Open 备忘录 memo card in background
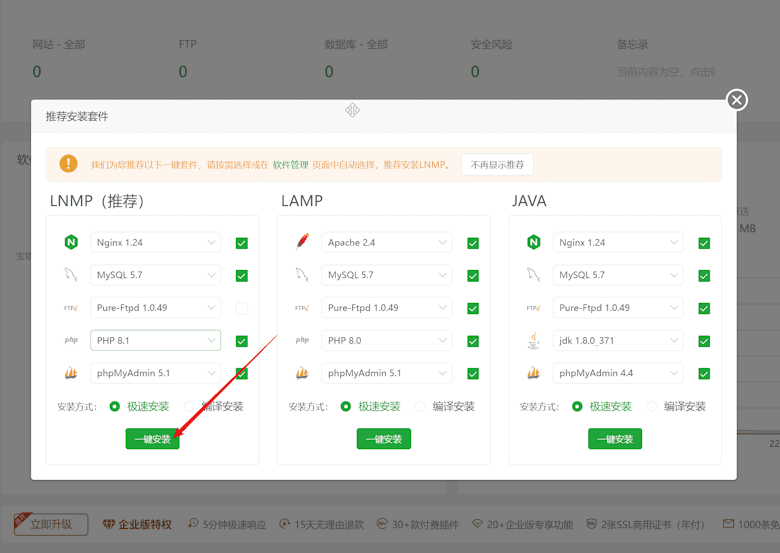Screen dimensions: 780x553 [666, 60]
